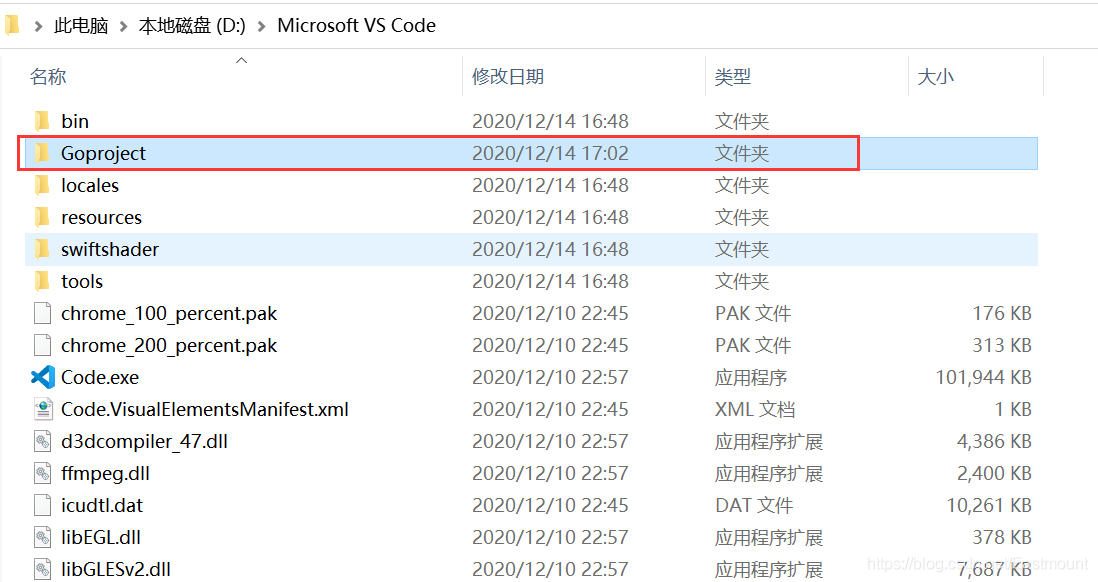Click the 10,261 KB size of icudtl.dat
Image resolution: width=1098 pixels, height=582 pixels.
coord(989,506)
